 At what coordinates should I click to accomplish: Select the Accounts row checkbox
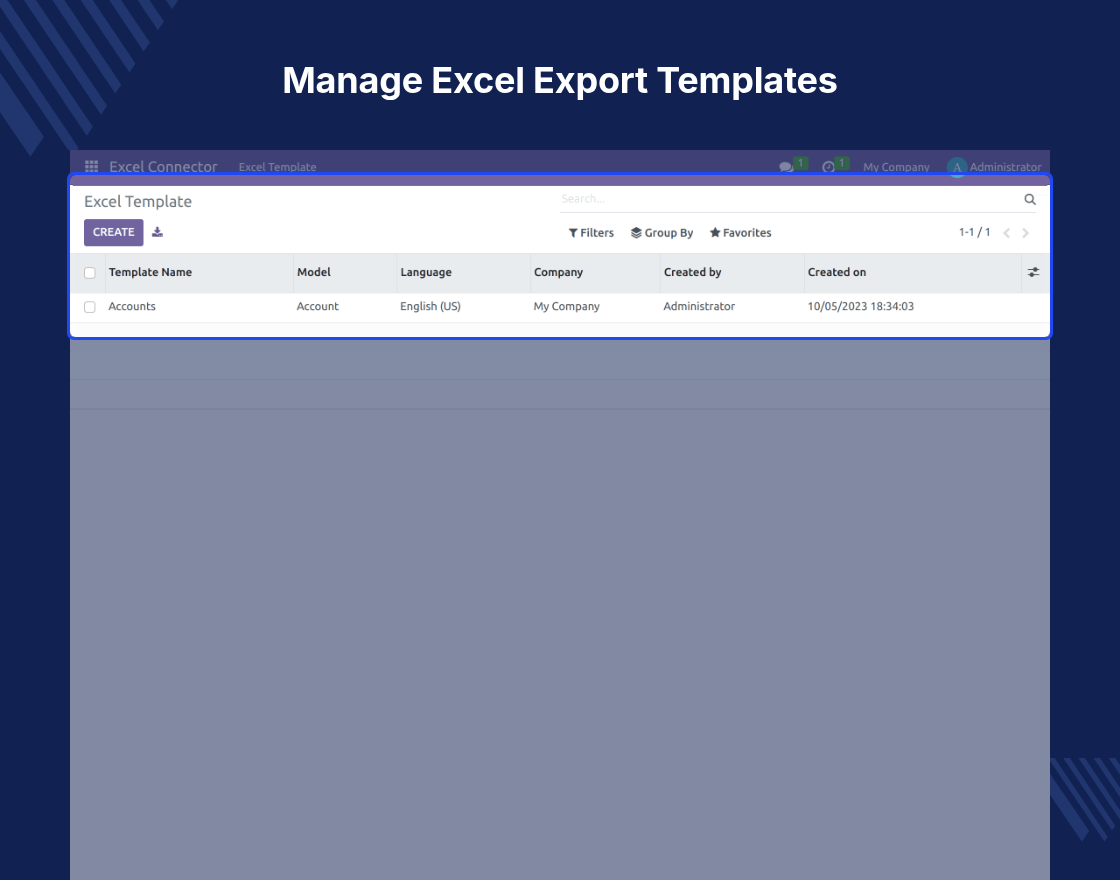89,307
